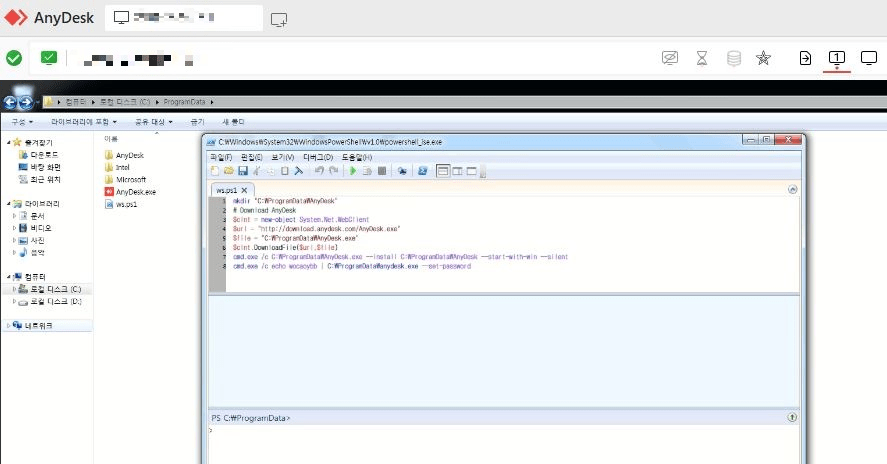Click the Cut scissors icon
Viewport: 887px width, 464px height.
pos(257,171)
